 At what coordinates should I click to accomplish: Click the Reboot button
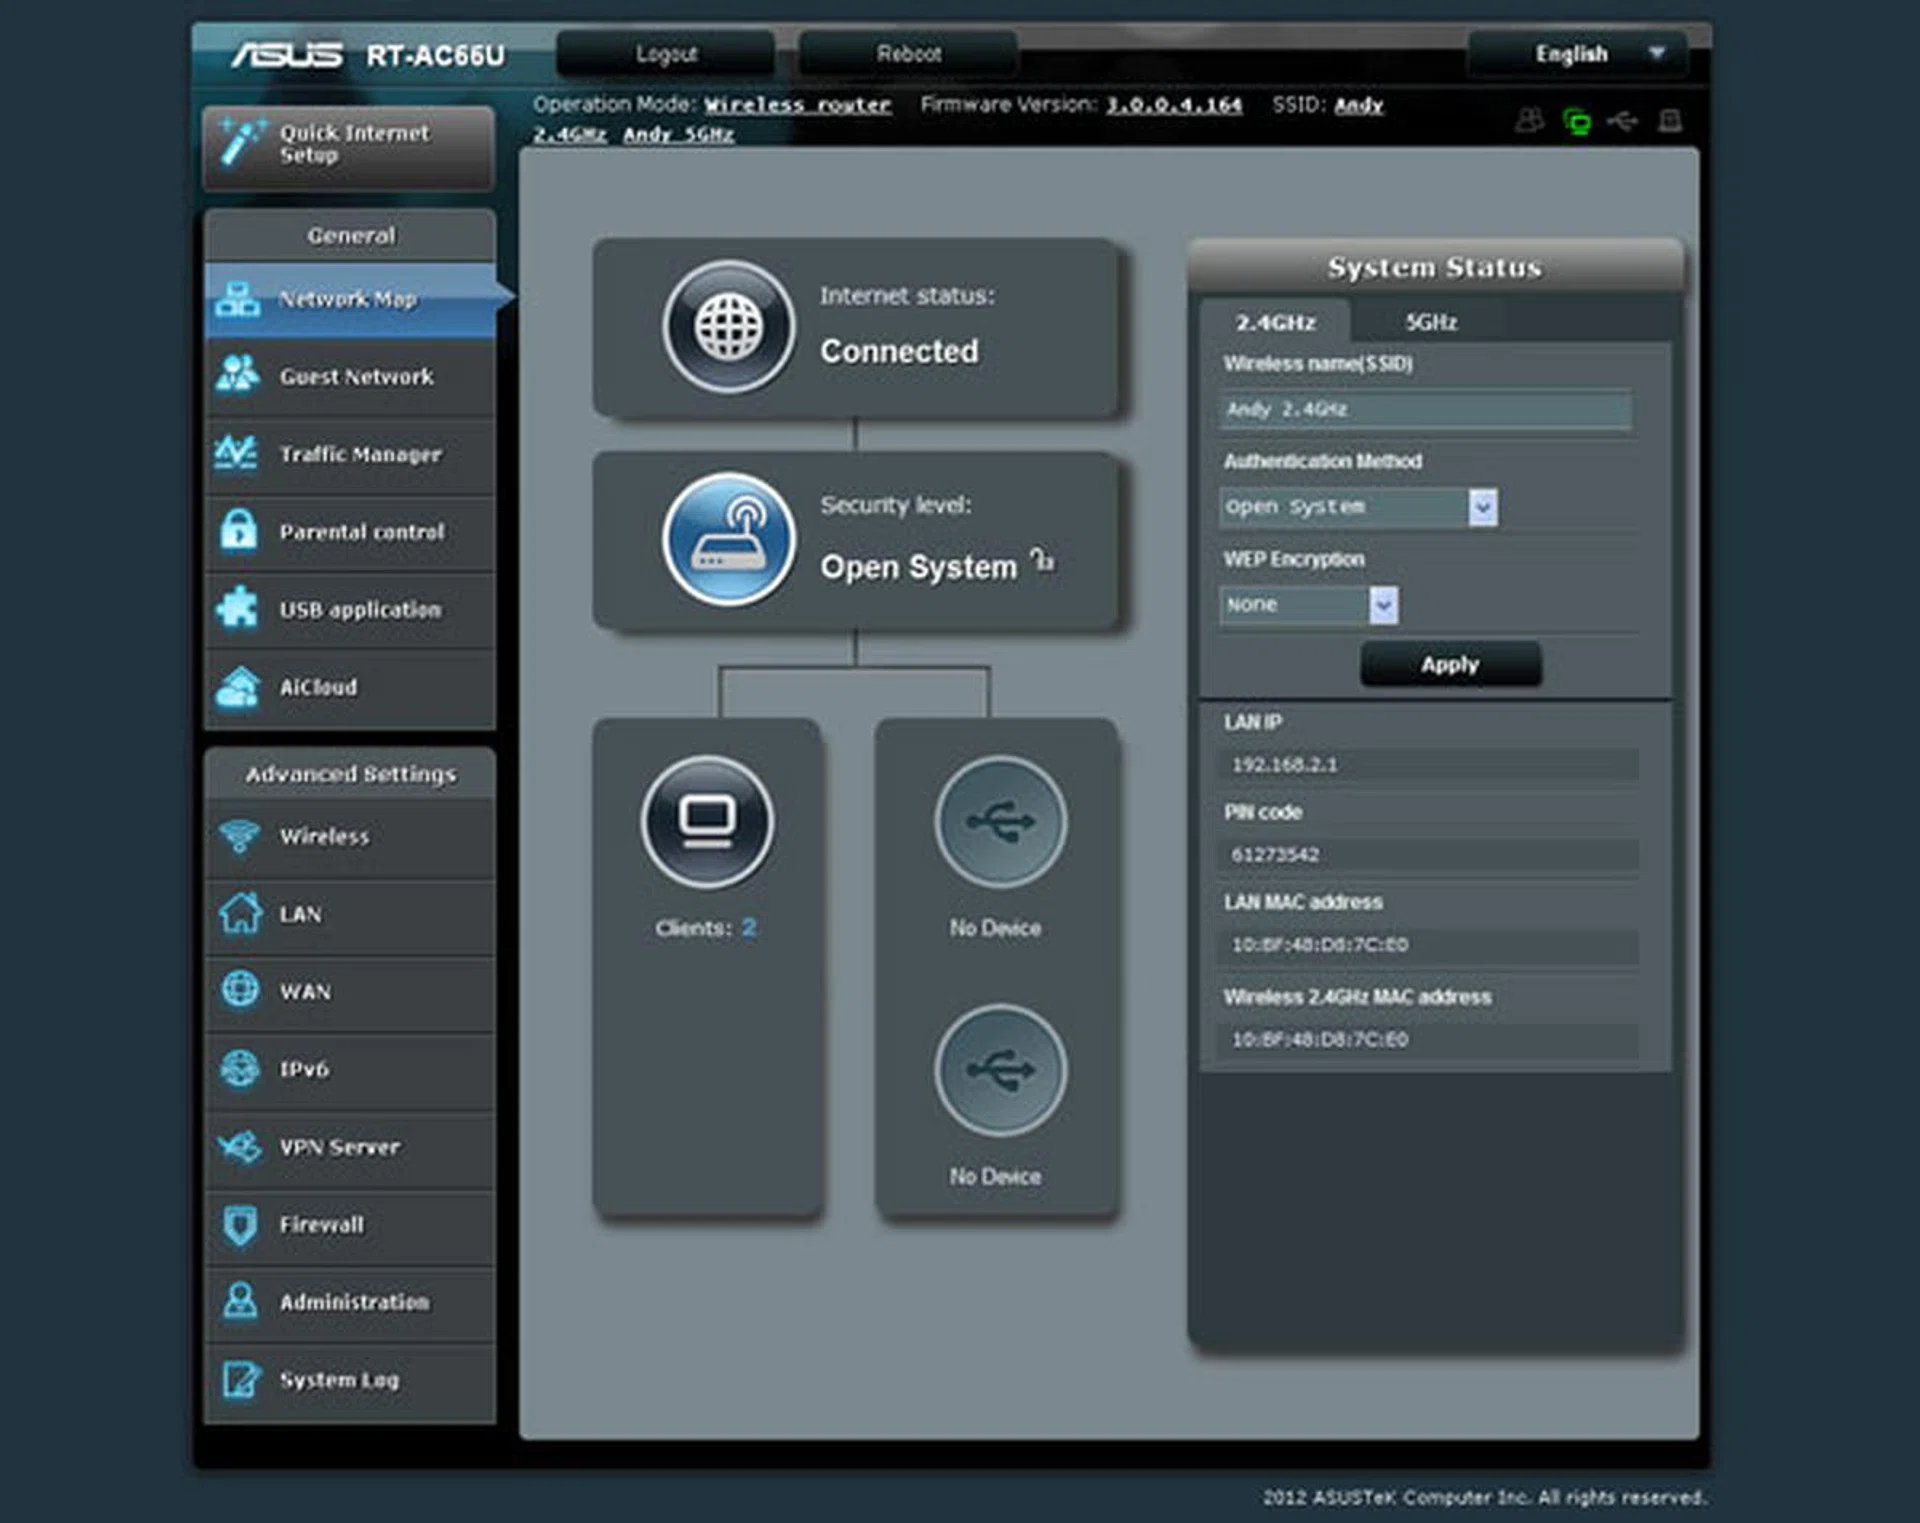907,54
